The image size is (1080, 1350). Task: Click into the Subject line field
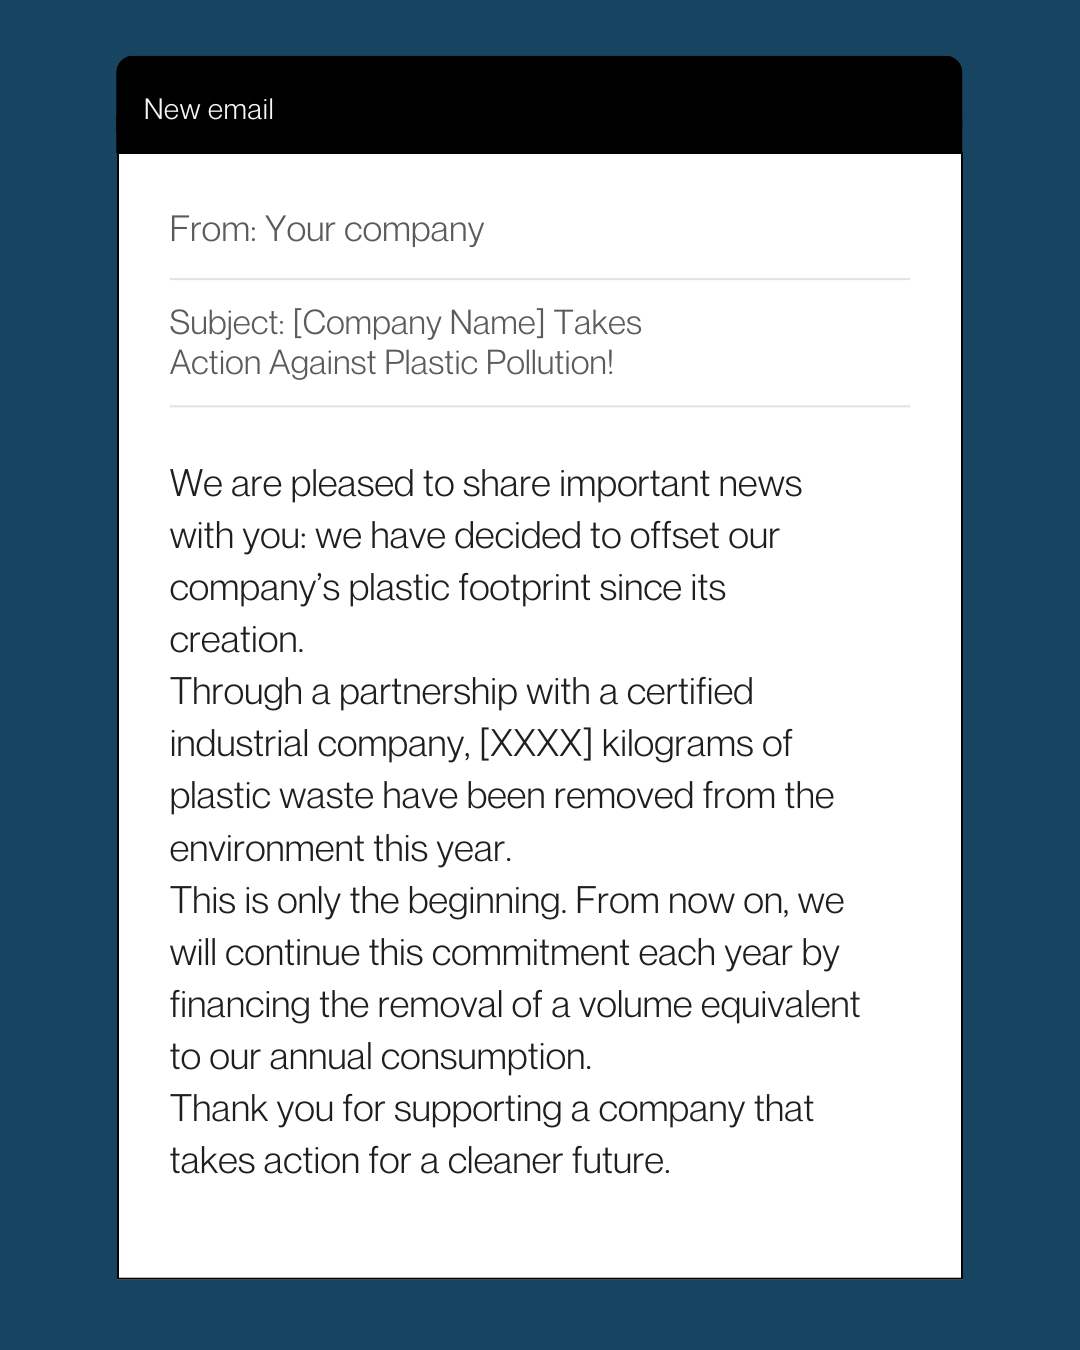pyautogui.click(x=405, y=342)
